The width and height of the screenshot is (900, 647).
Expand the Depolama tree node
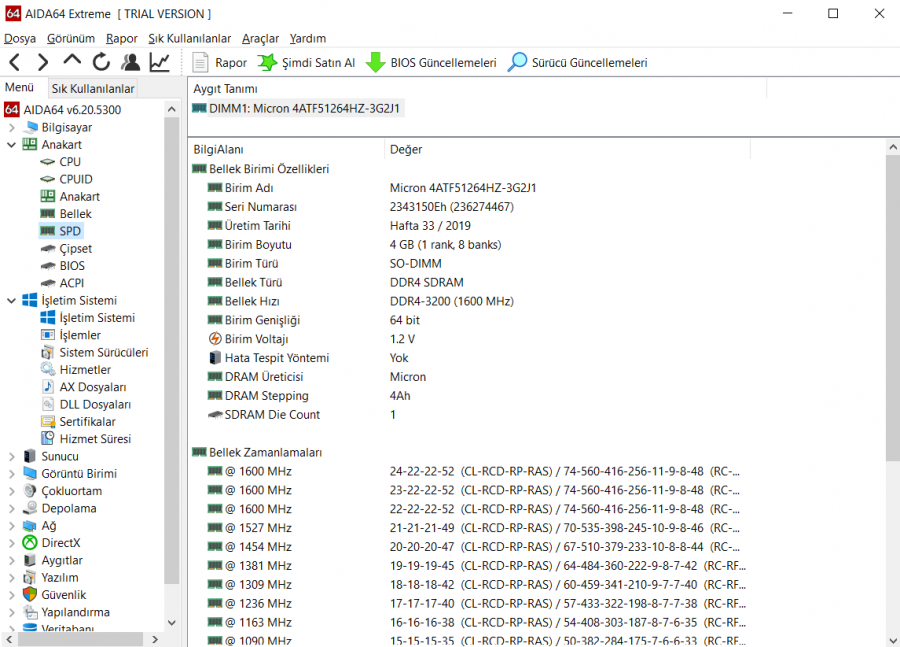pyautogui.click(x=11, y=509)
